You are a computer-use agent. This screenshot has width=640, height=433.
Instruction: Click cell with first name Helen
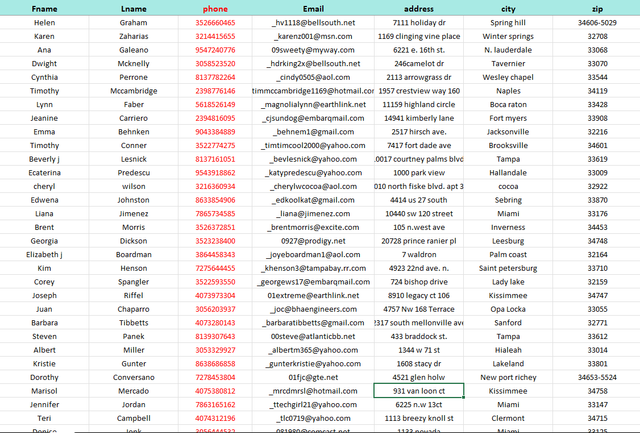(x=44, y=22)
